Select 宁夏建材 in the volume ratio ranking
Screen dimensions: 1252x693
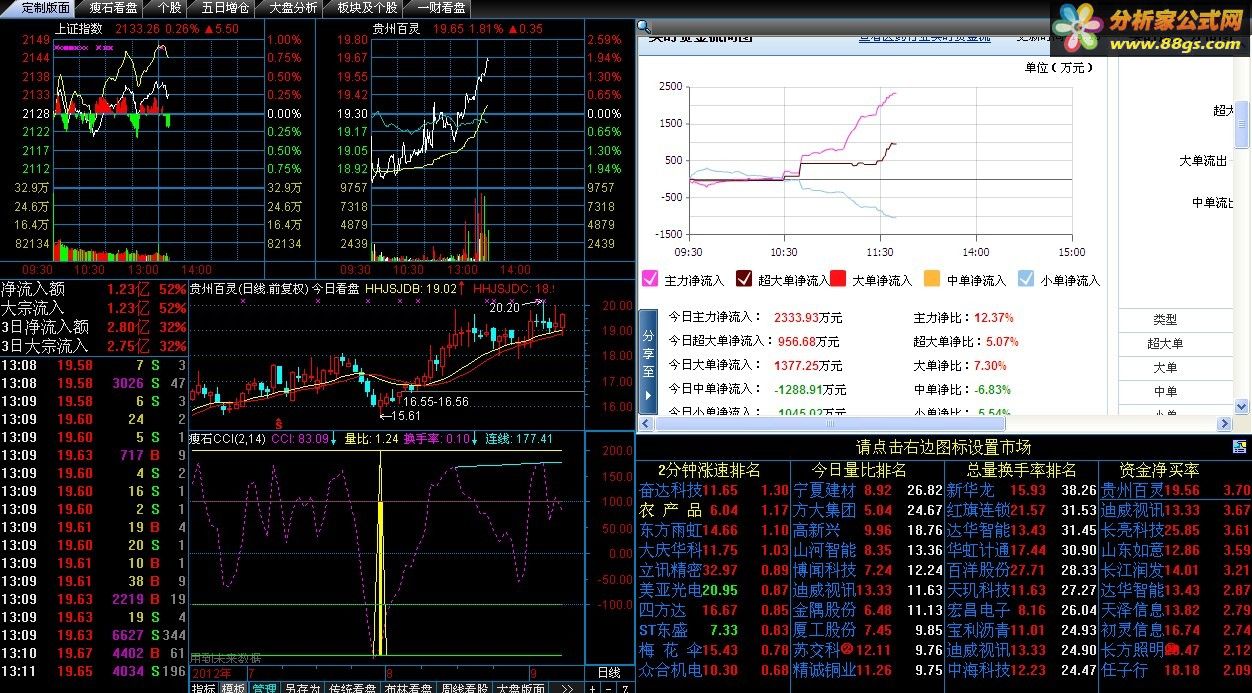(x=825, y=491)
